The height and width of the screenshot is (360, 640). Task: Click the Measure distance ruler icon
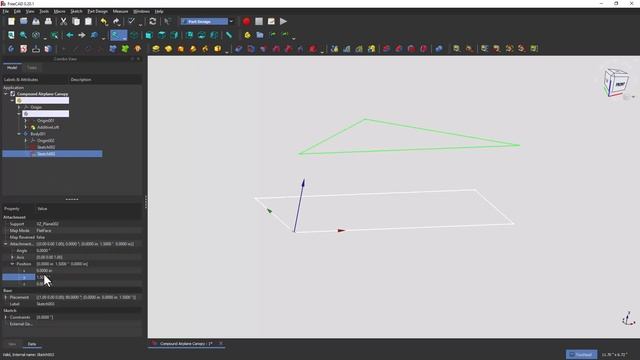(229, 35)
